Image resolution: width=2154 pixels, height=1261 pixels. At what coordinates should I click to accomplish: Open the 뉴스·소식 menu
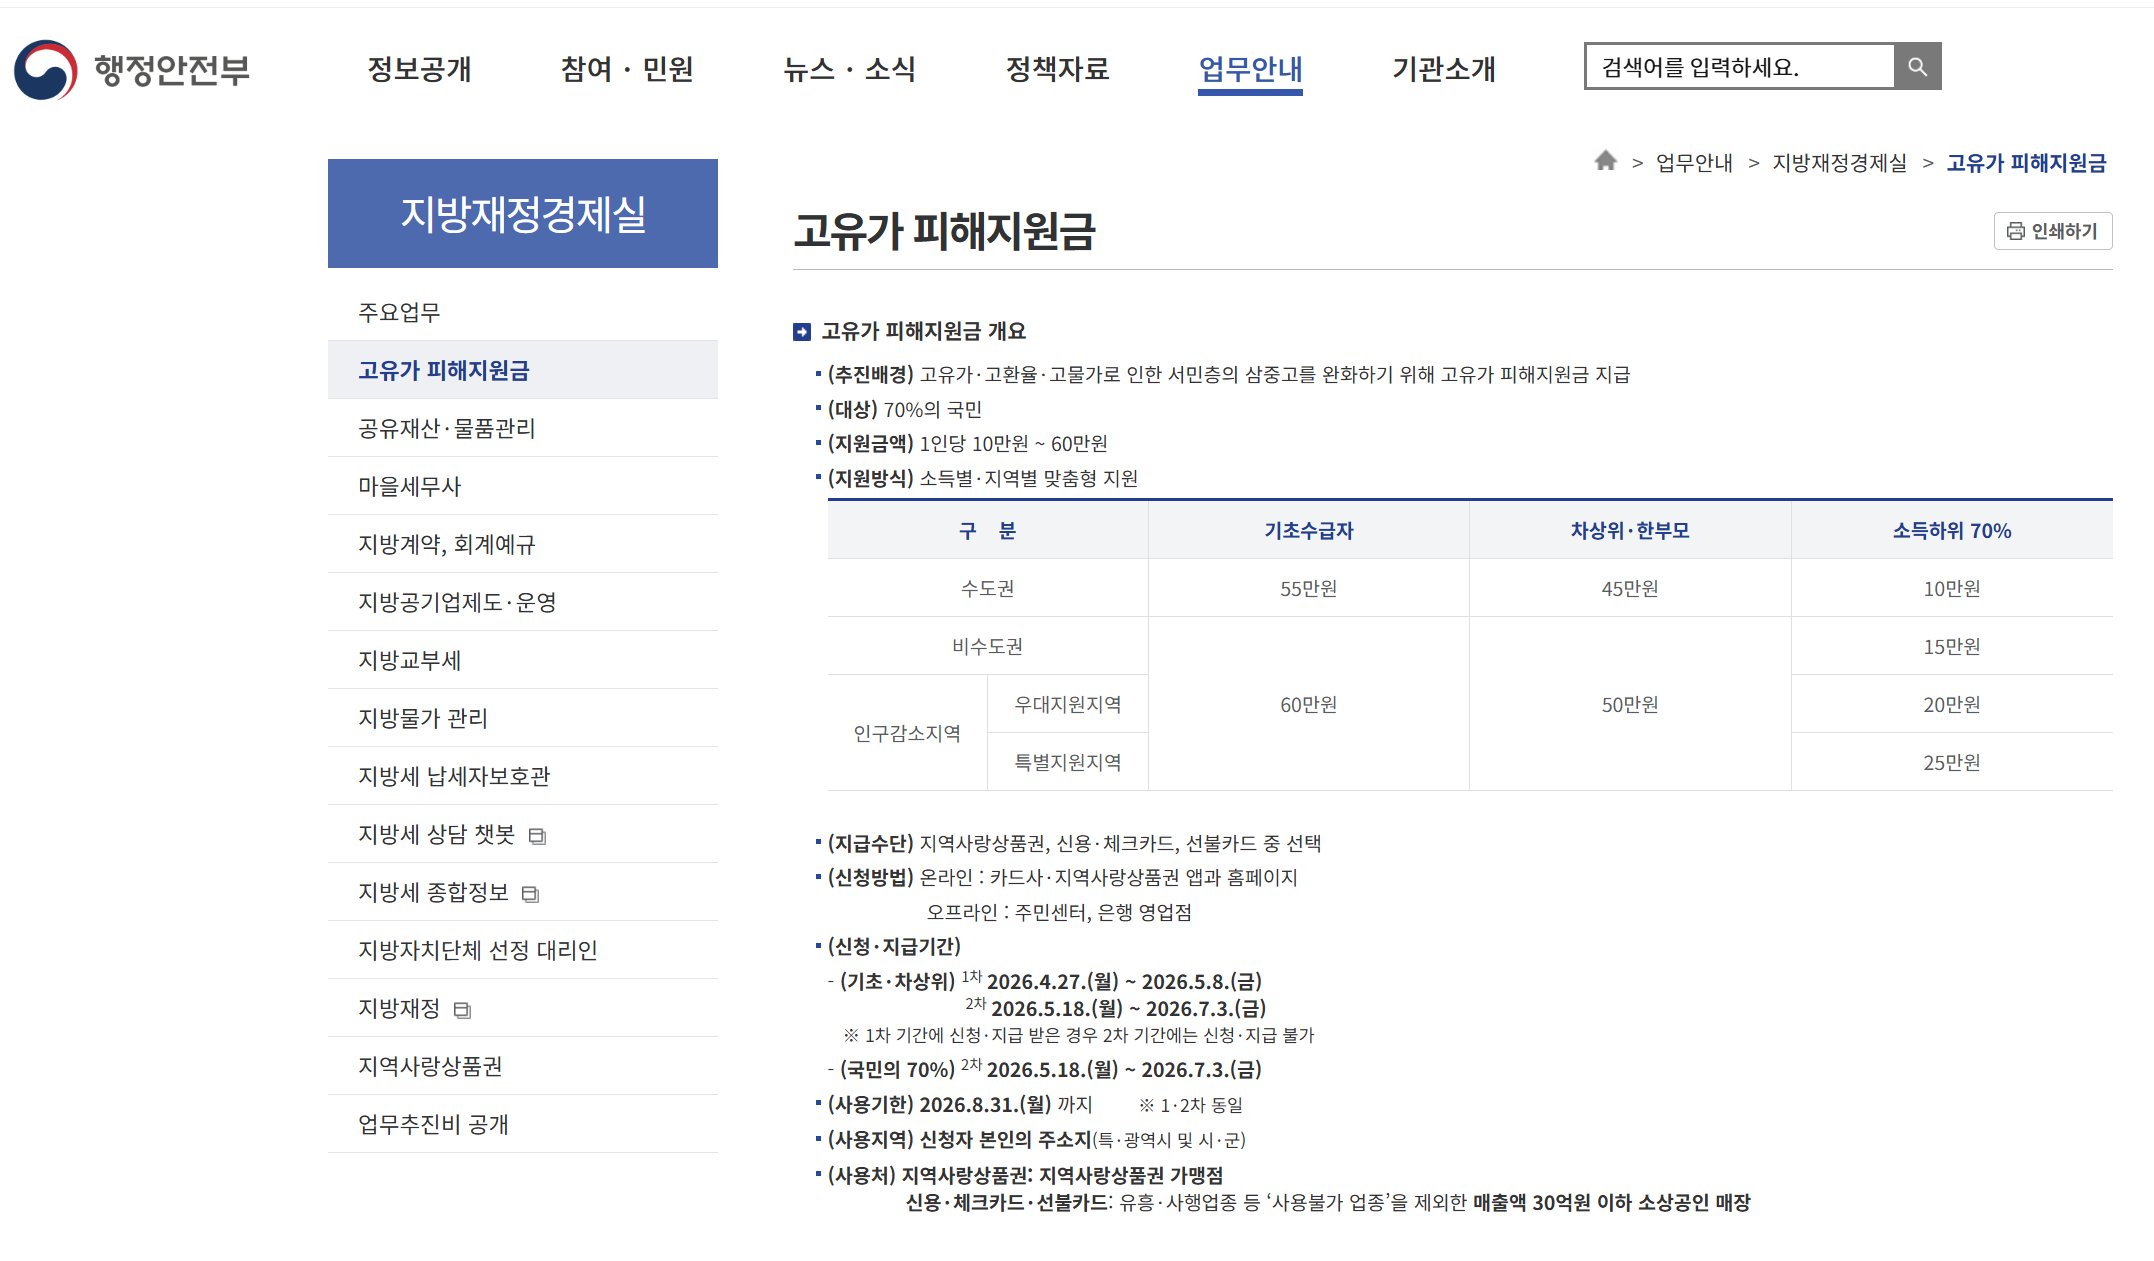click(849, 69)
